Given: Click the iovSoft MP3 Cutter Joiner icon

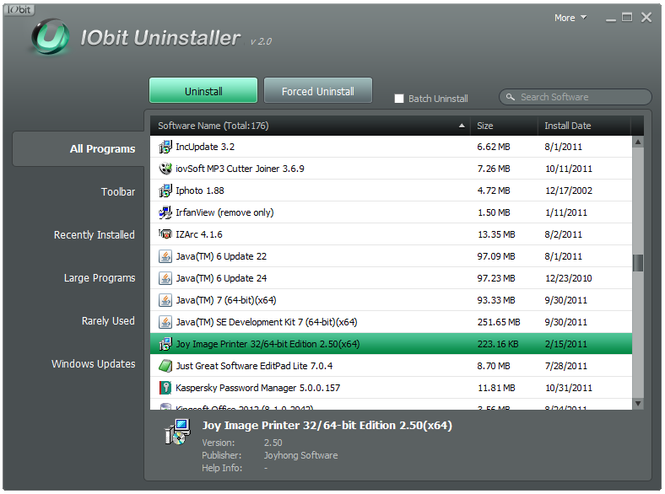Looking at the screenshot, I should click(165, 169).
